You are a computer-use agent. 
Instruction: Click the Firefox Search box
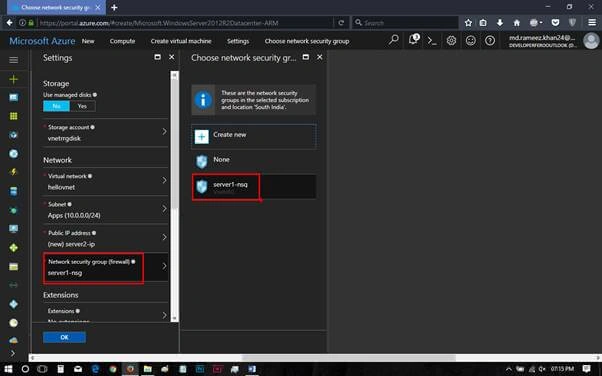coord(405,23)
